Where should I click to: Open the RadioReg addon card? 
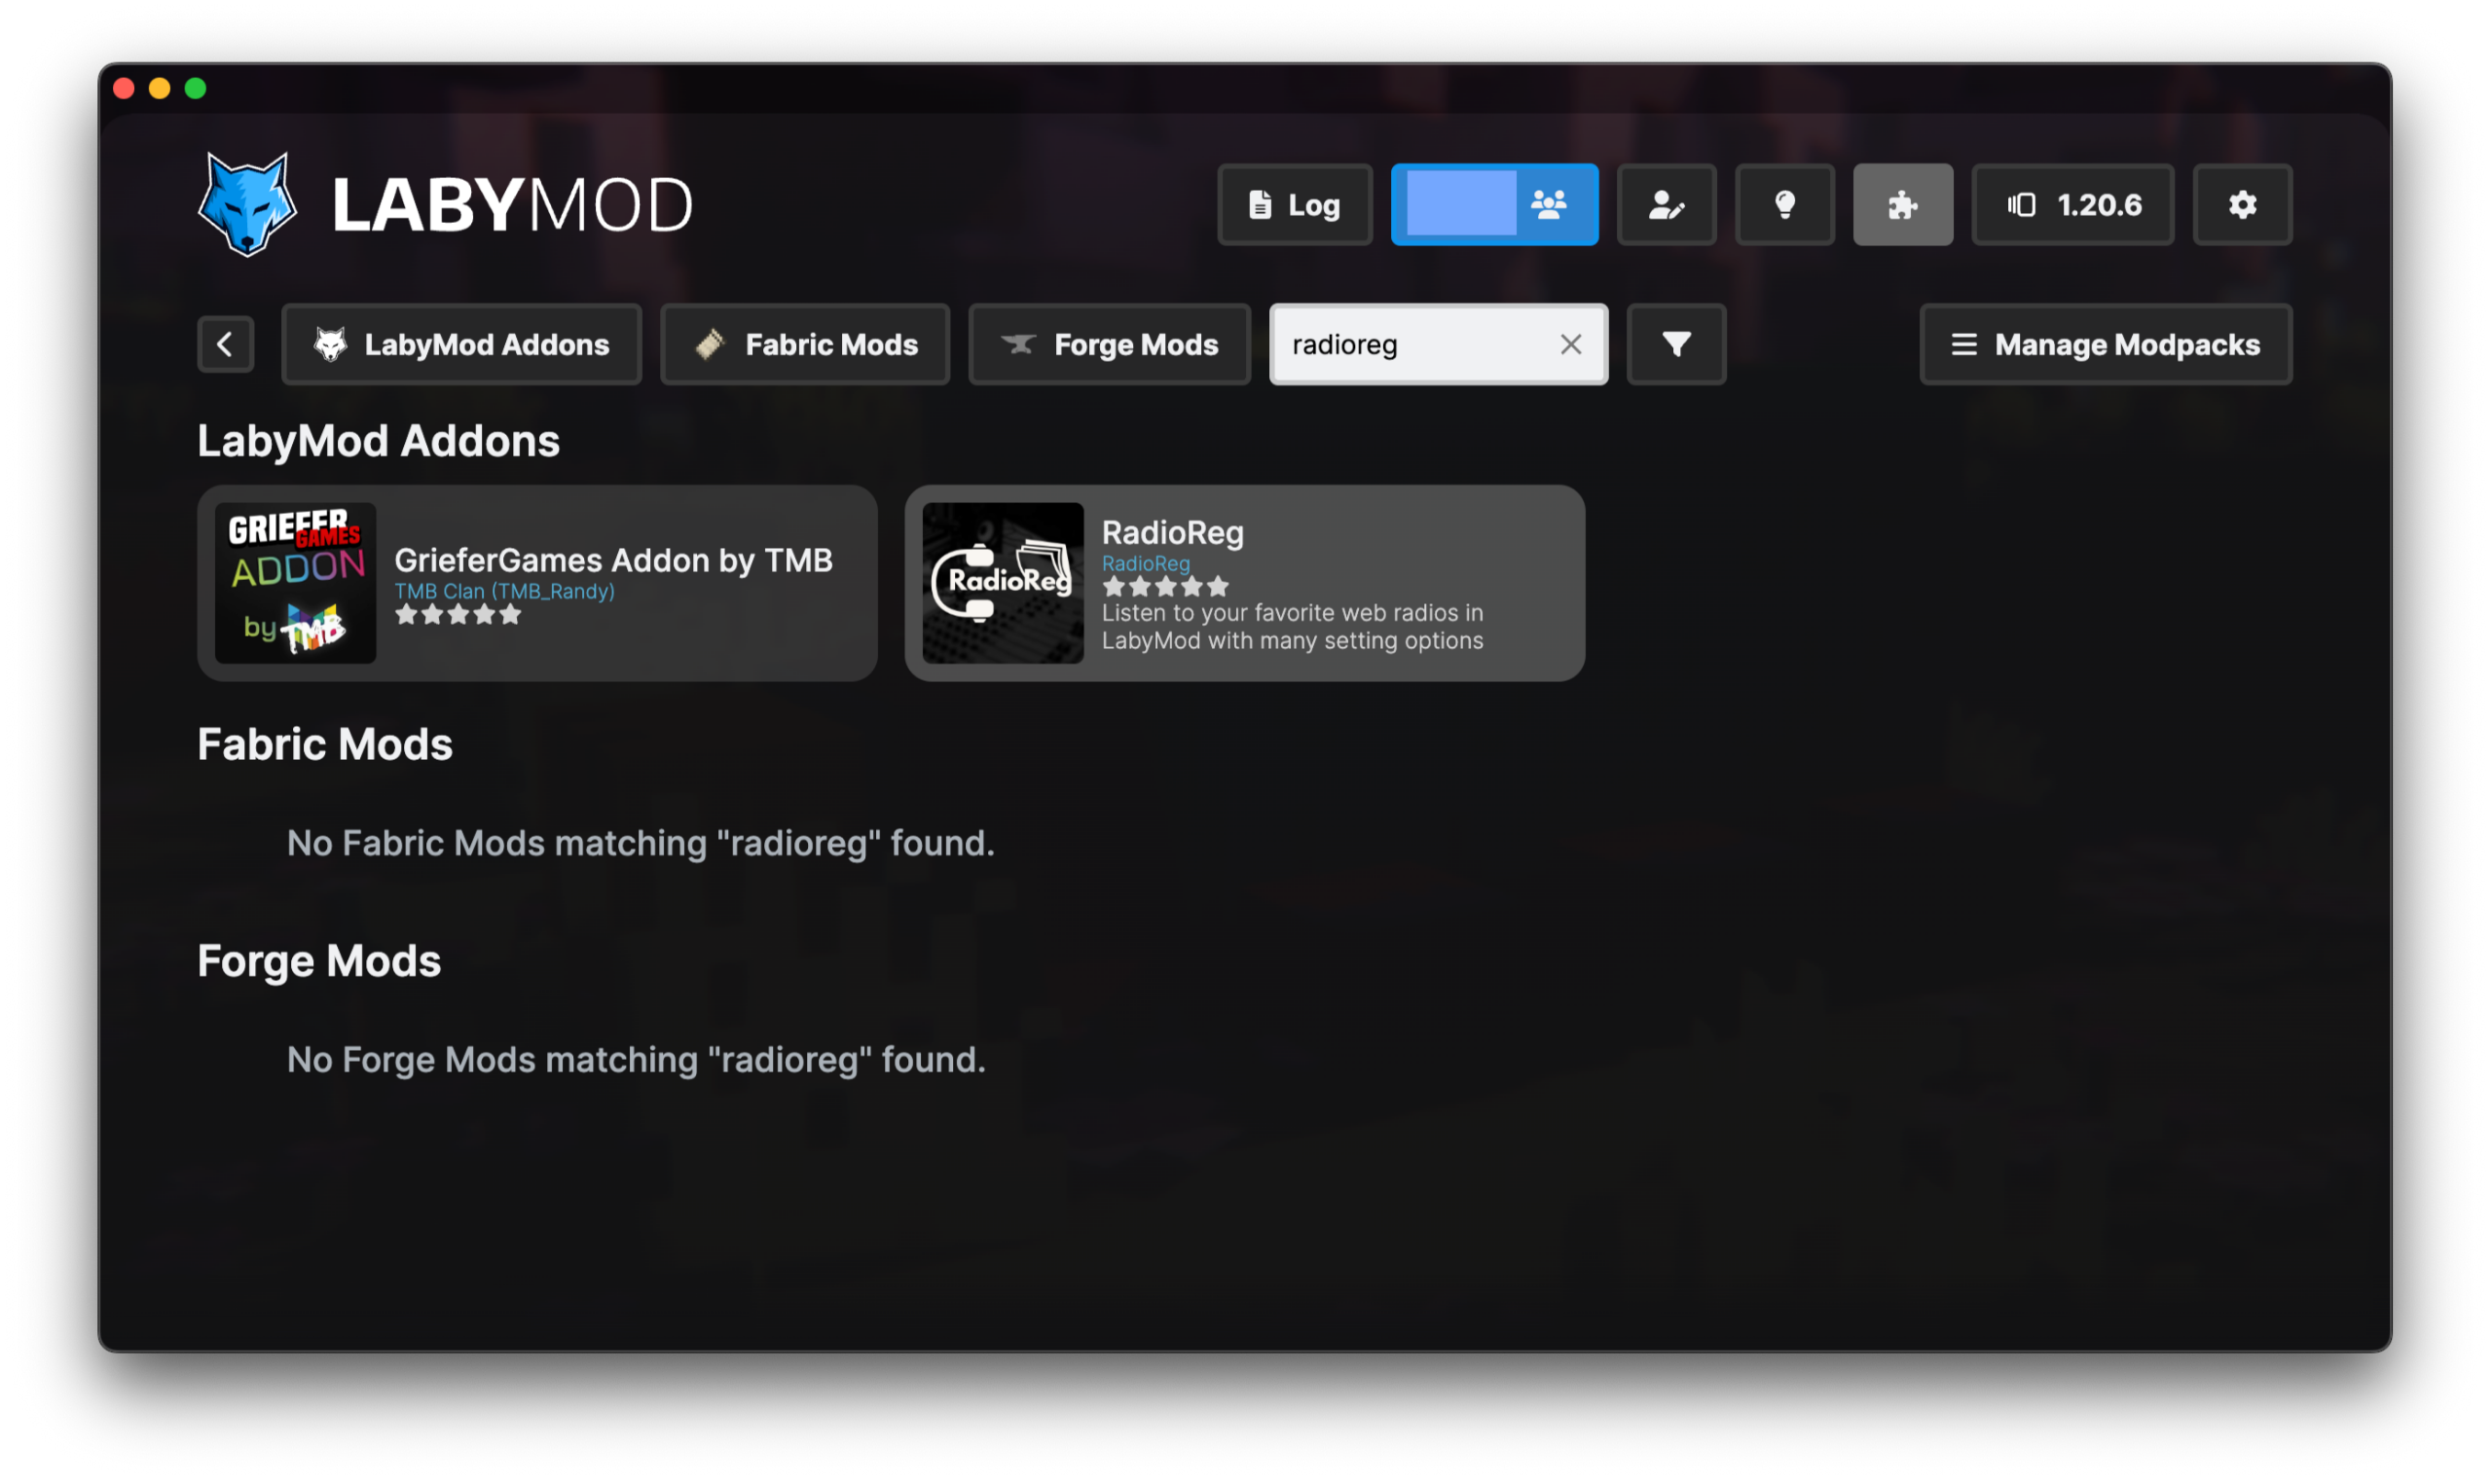click(1244, 583)
